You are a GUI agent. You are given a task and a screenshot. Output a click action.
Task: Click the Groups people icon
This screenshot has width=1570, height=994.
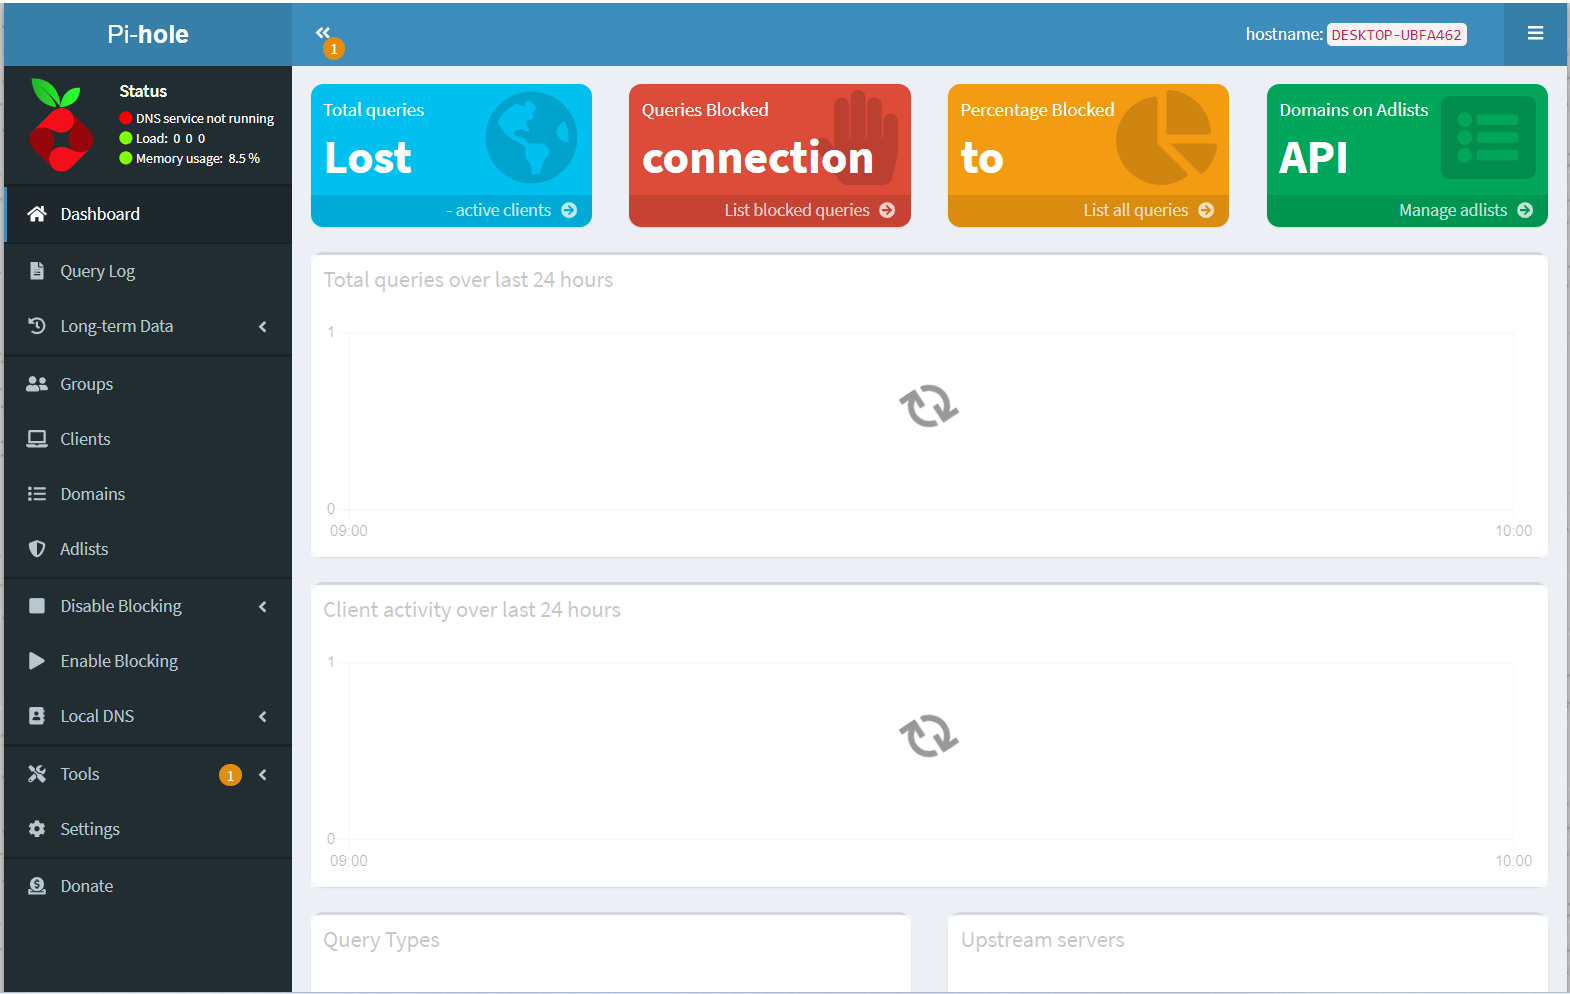coord(37,384)
